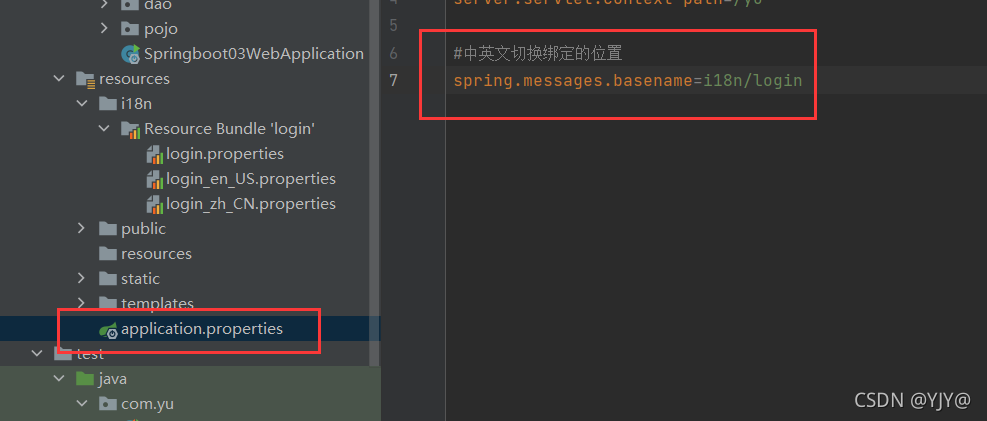Click the Chinese comment on line 6

[x=538, y=53]
